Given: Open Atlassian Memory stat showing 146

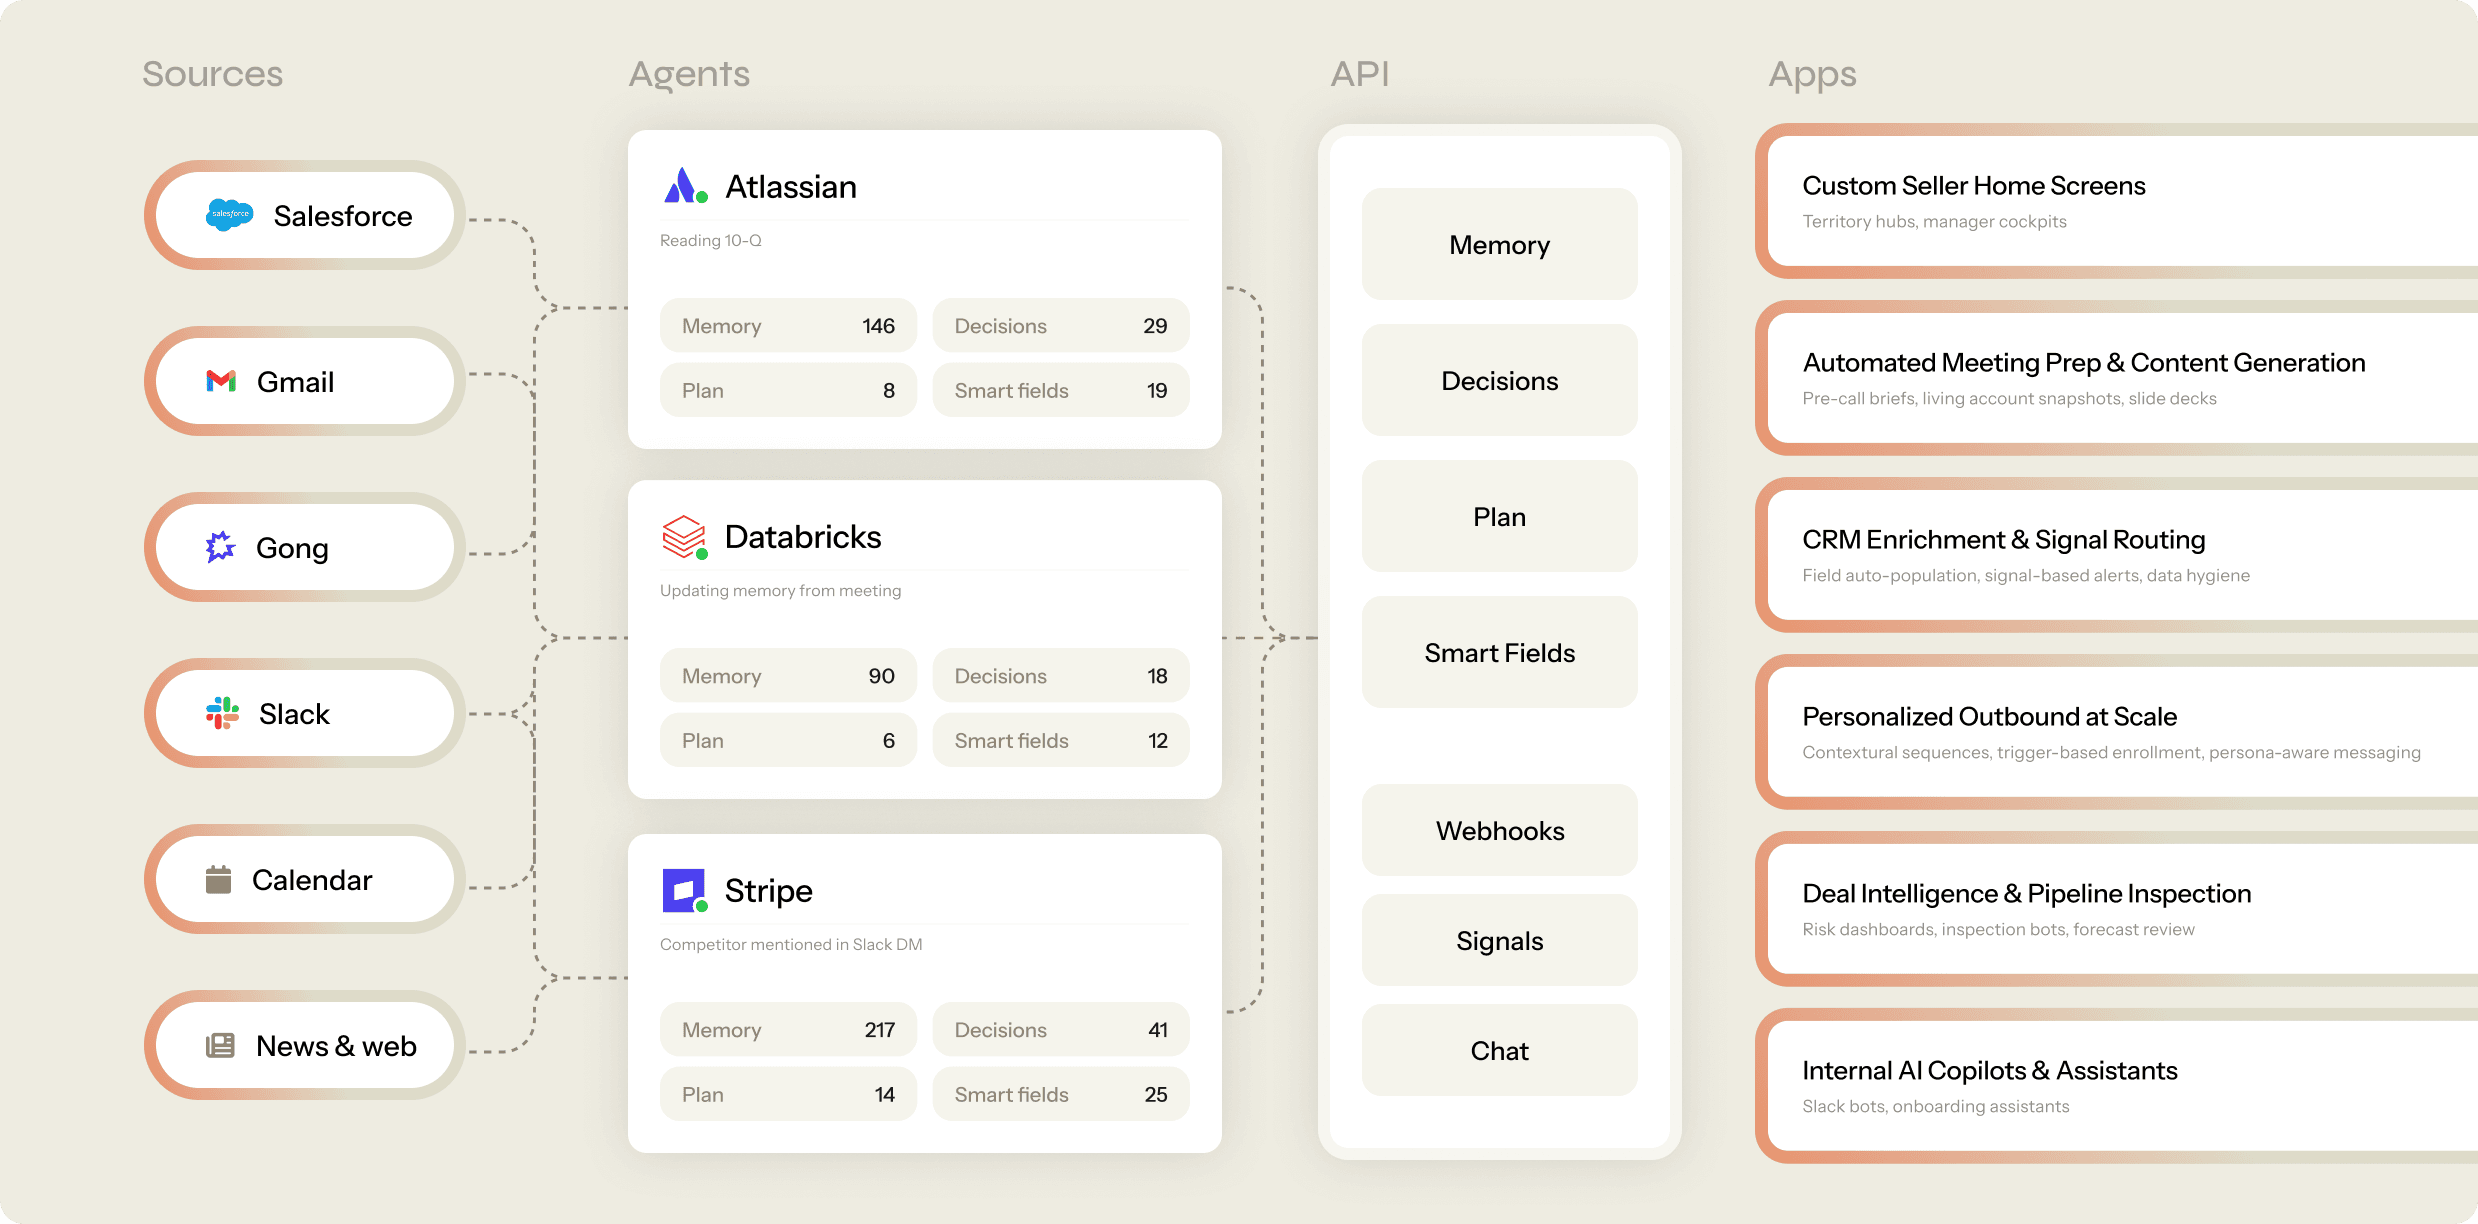Looking at the screenshot, I should coord(787,326).
